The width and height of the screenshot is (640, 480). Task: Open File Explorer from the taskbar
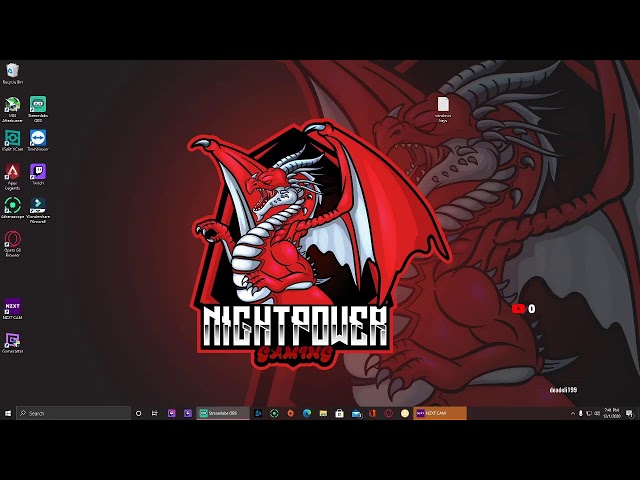[323, 413]
